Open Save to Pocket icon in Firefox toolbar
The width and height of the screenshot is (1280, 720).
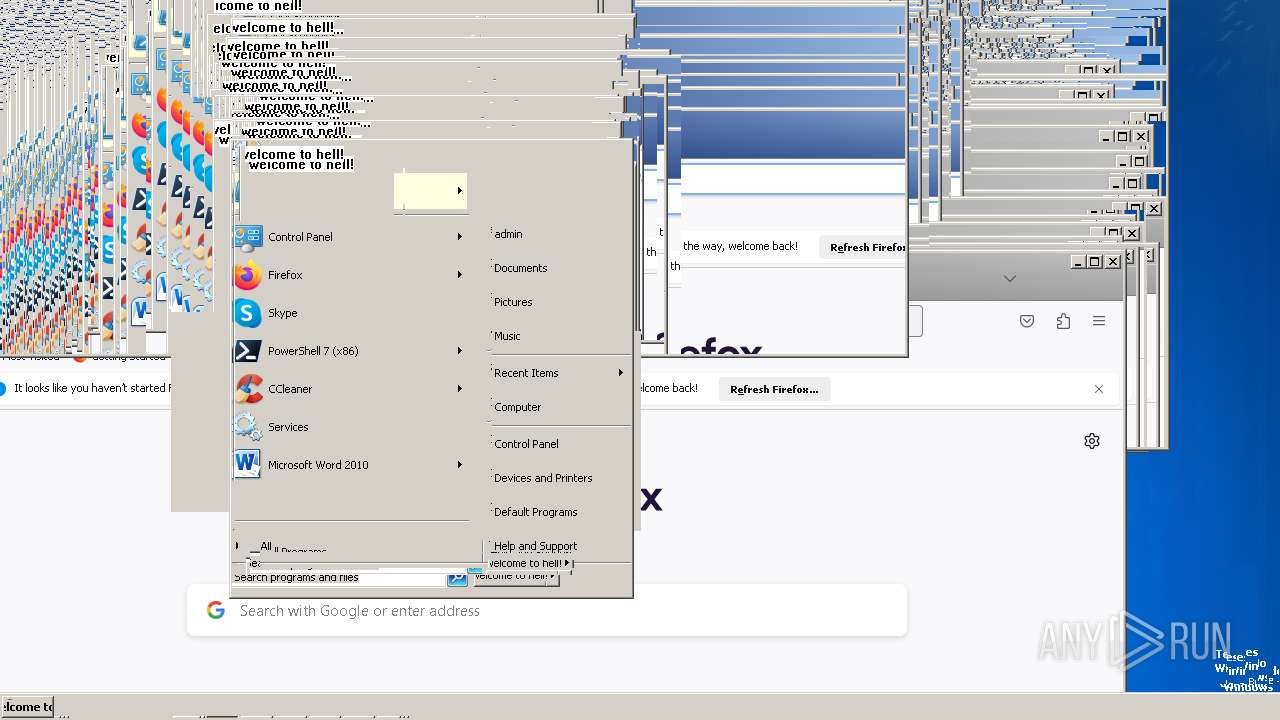1027,321
